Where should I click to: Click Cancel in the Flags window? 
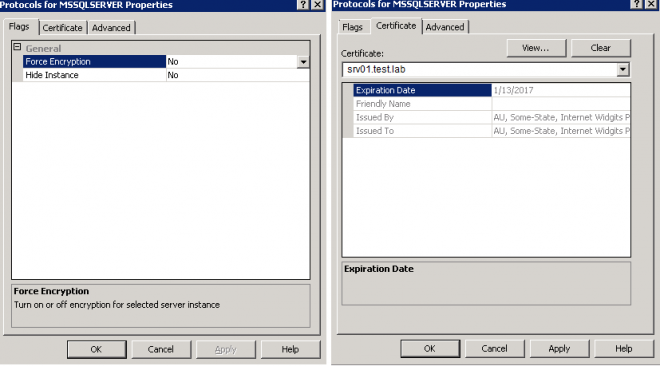[x=161, y=349]
